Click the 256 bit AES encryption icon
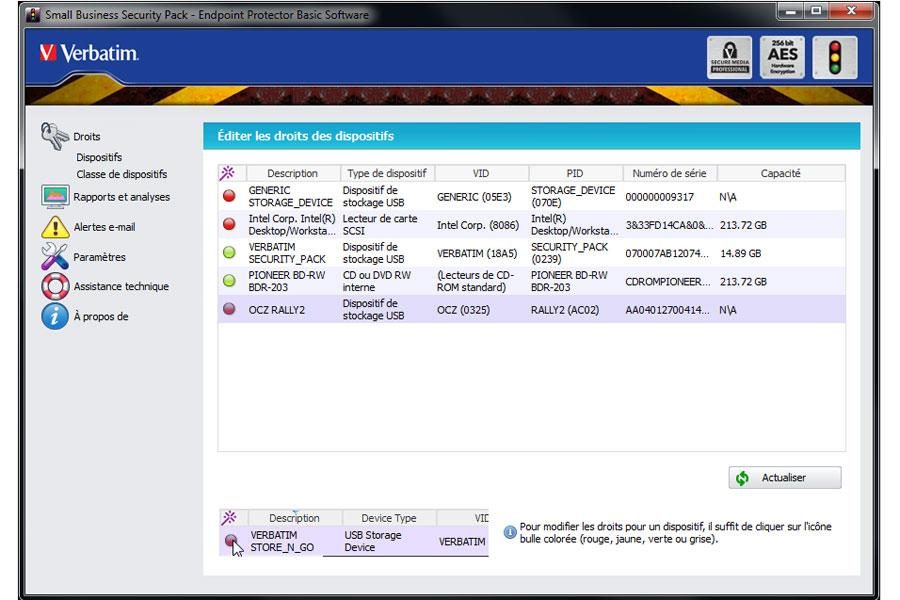The width and height of the screenshot is (900, 600). [x=782, y=57]
